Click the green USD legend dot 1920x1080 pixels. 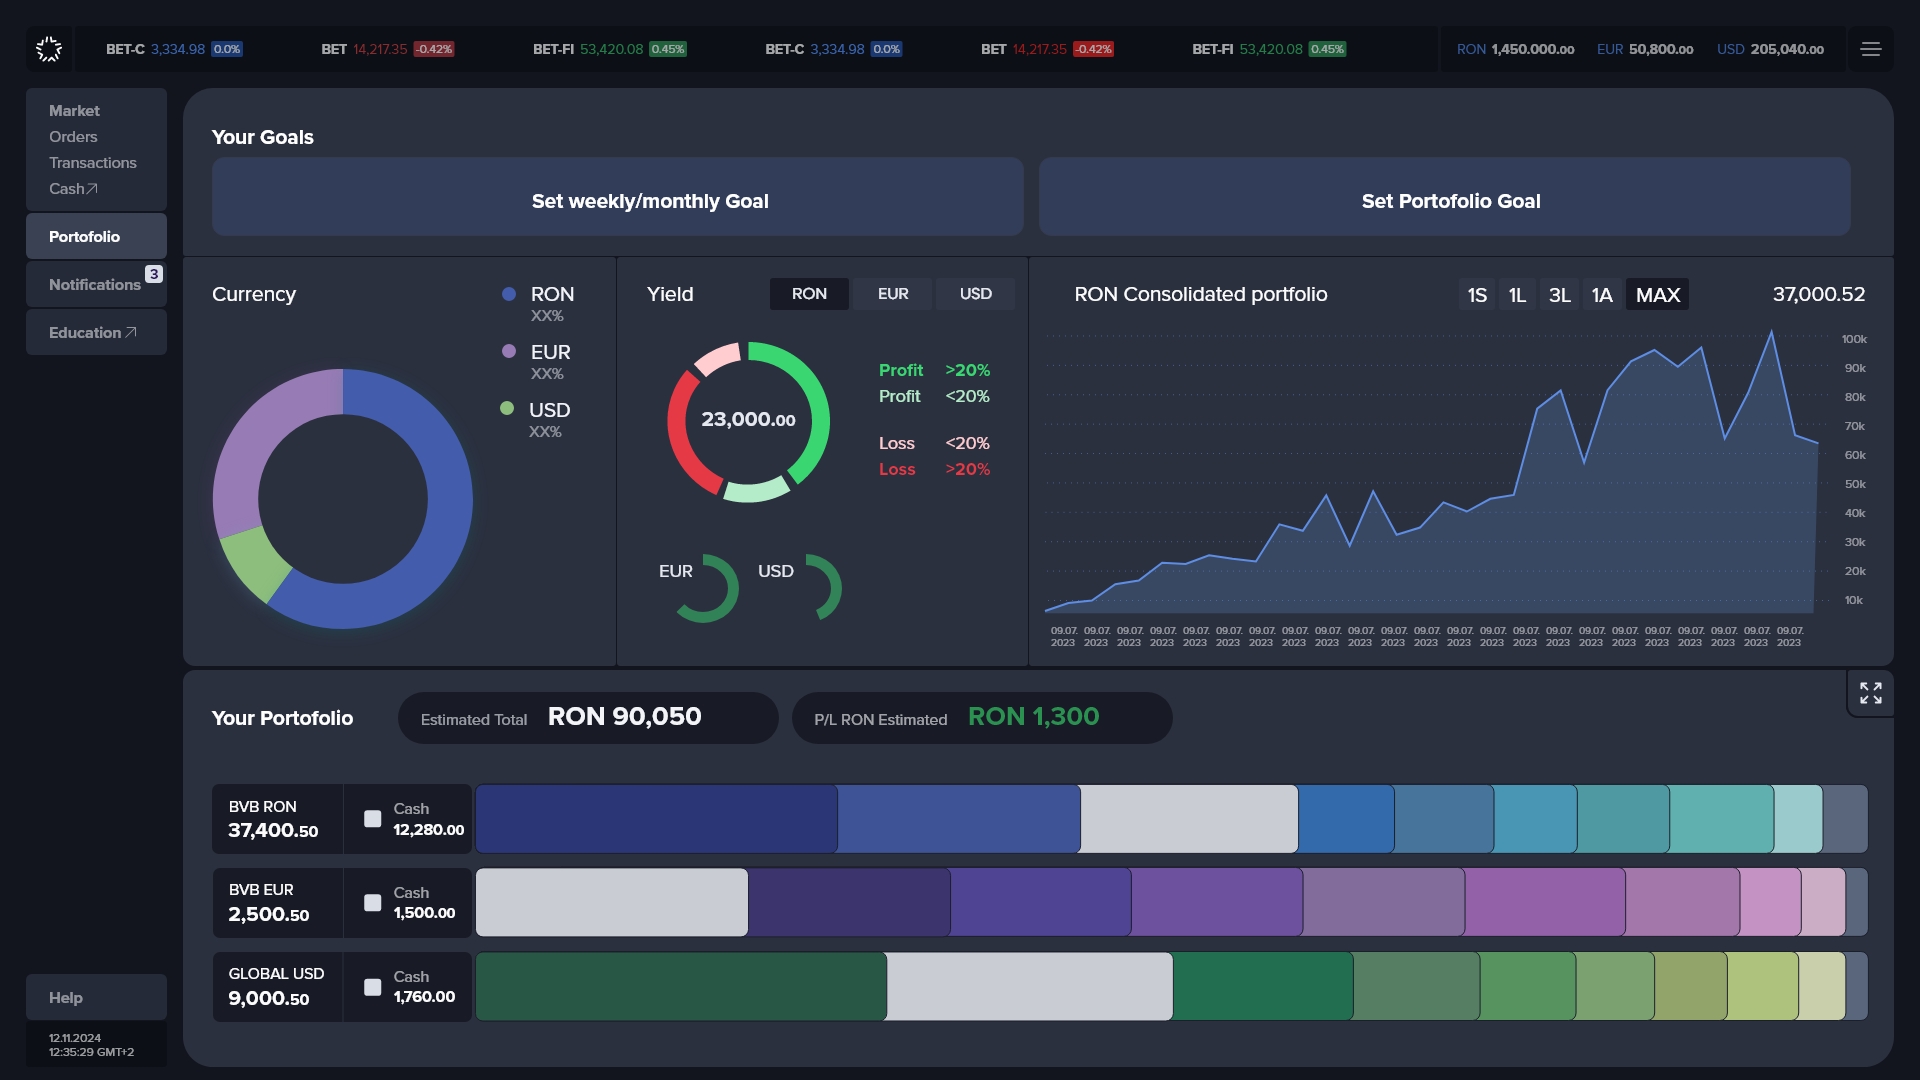click(507, 408)
